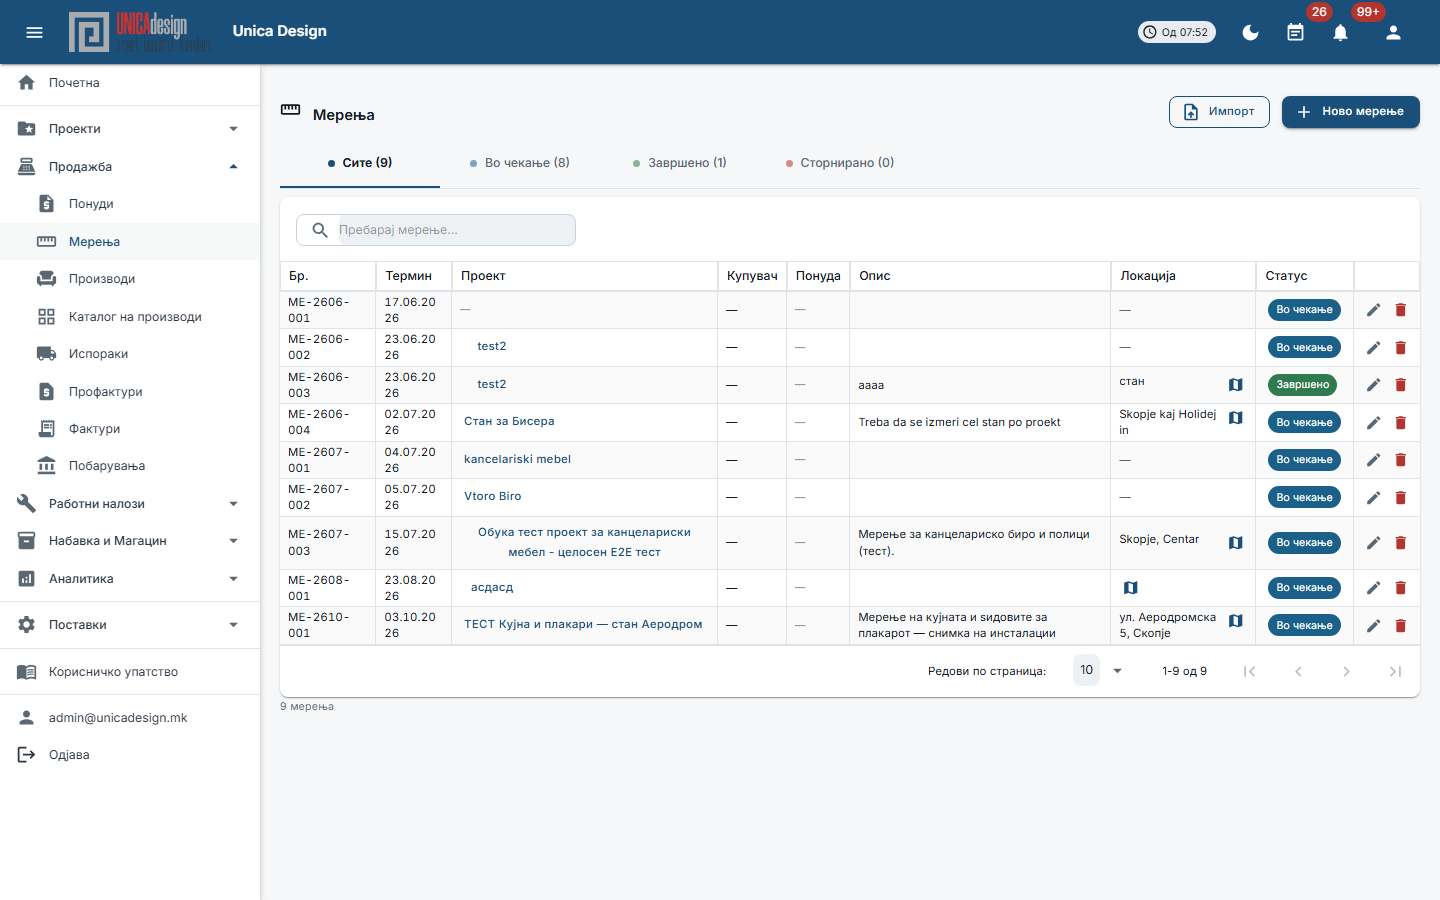The height and width of the screenshot is (900, 1440).
Task: Click the Unica Design logo
Action: click(x=140, y=32)
